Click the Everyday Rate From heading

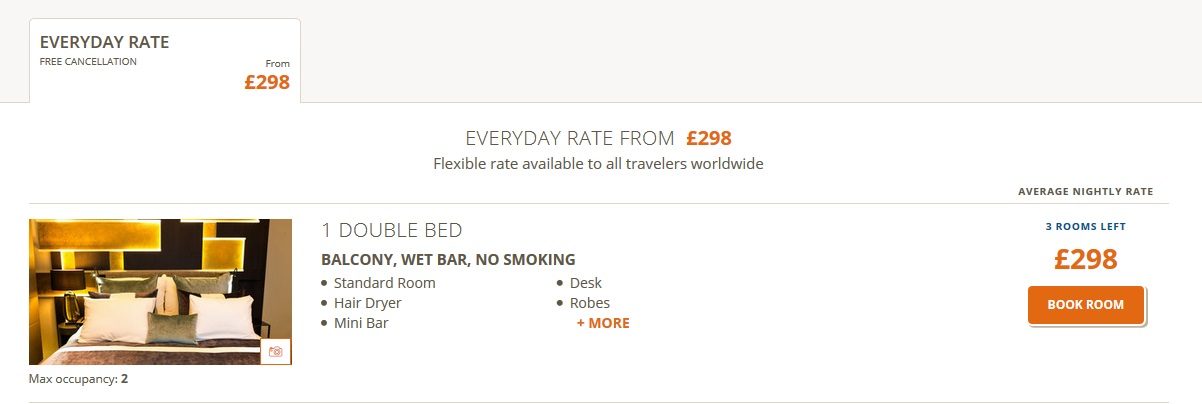point(598,138)
